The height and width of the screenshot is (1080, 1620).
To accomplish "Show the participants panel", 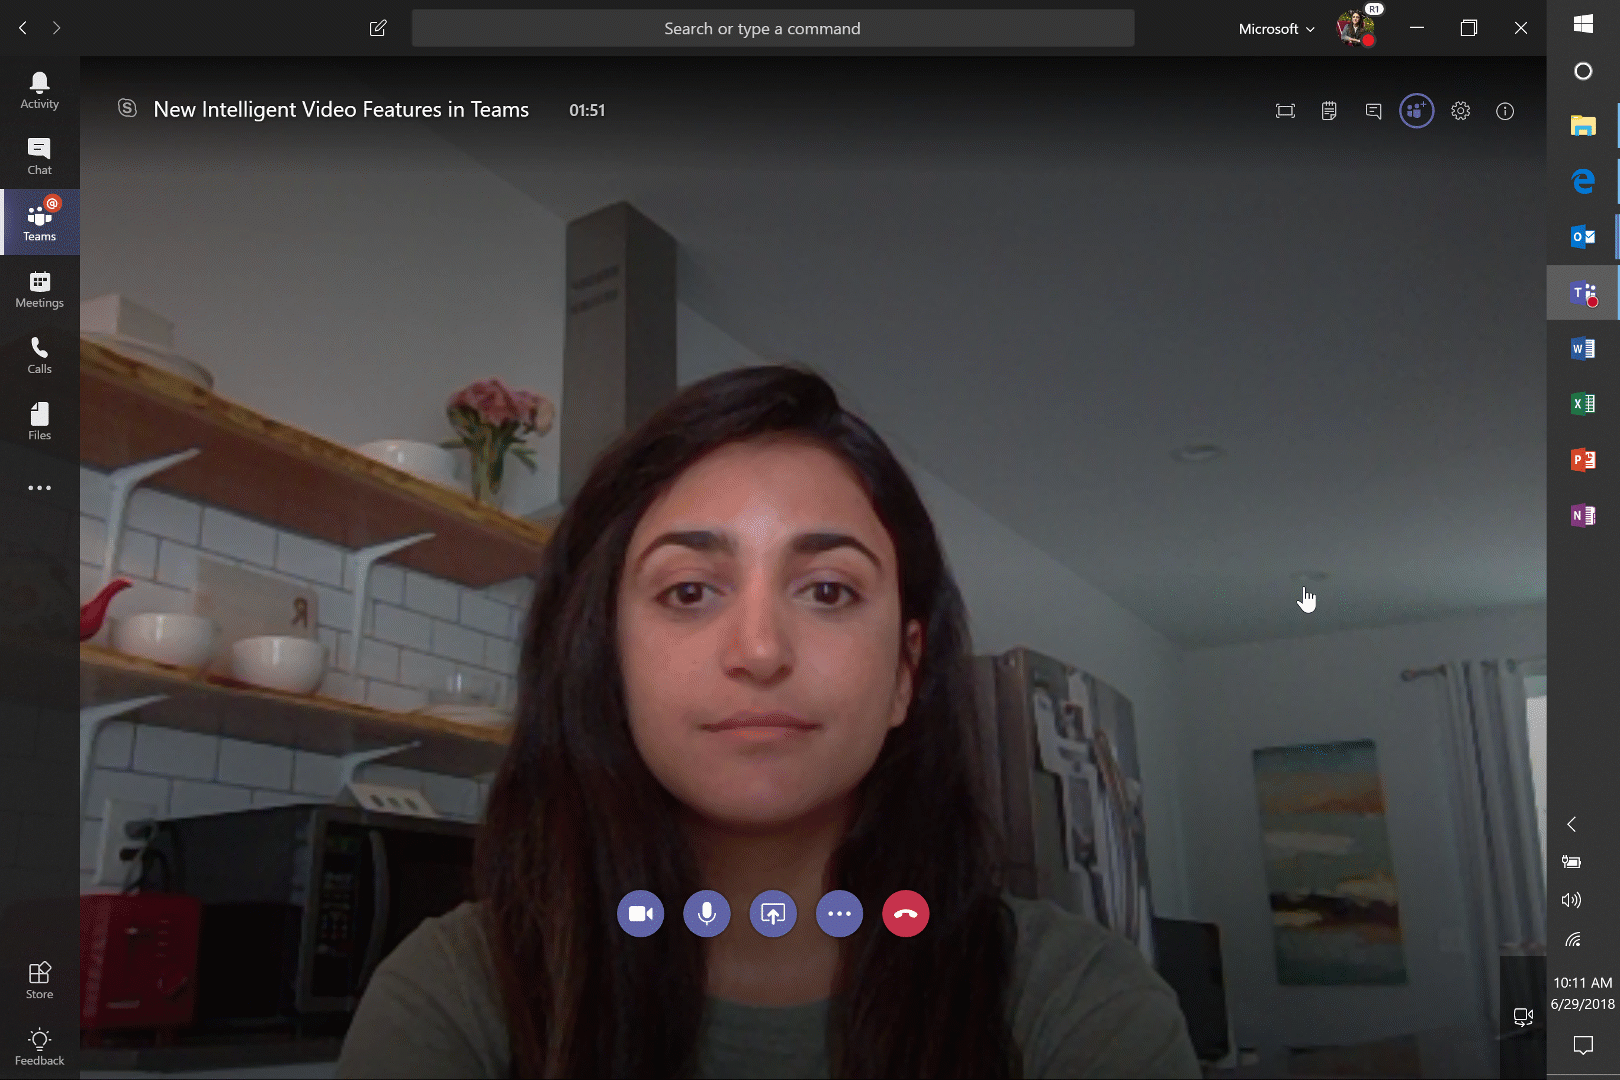I will pos(1416,111).
